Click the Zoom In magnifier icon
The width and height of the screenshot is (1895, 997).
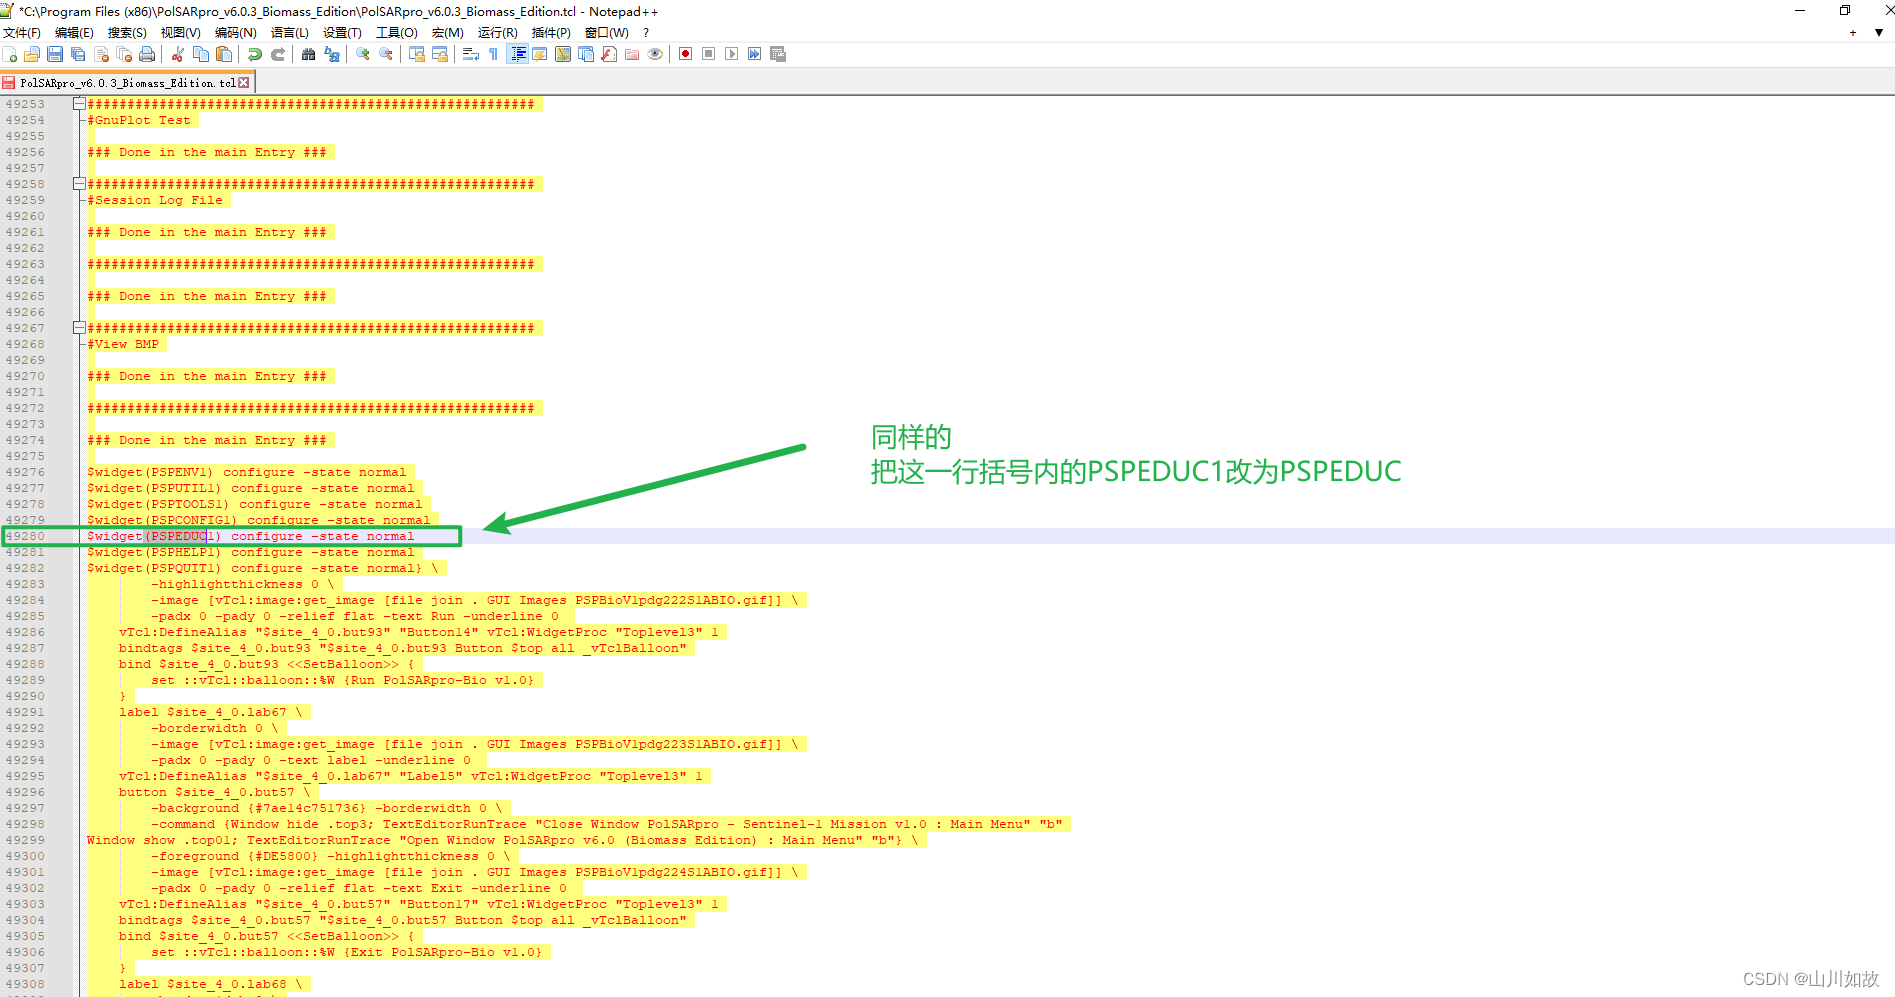(363, 54)
